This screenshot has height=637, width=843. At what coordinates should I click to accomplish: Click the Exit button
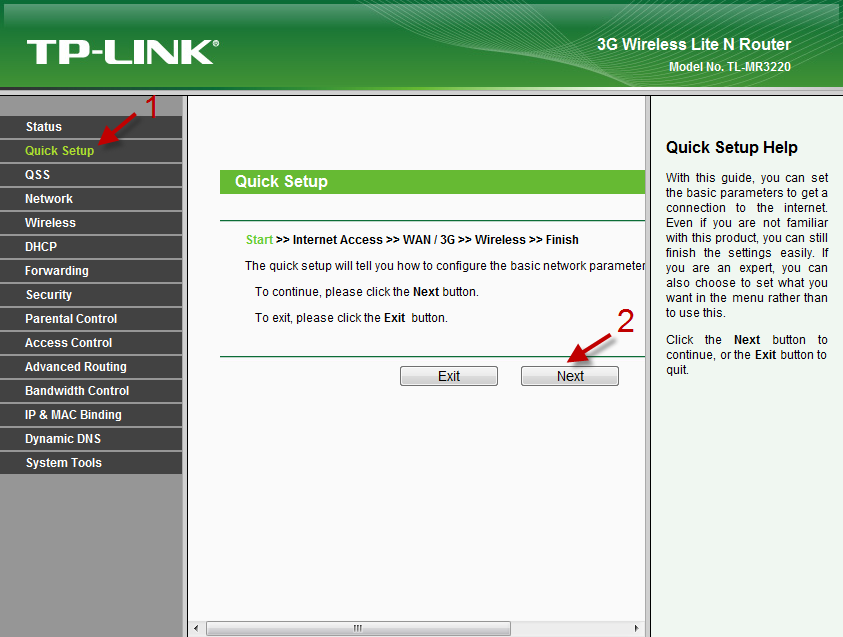click(449, 376)
